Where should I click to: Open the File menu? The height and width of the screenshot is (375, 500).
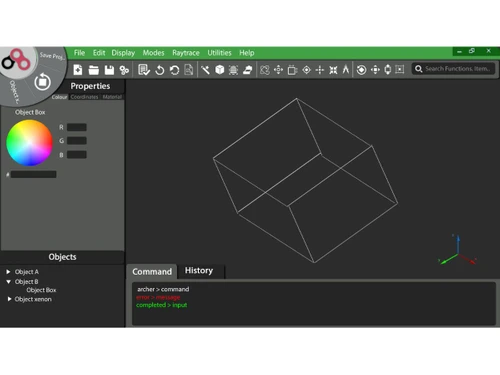click(79, 53)
